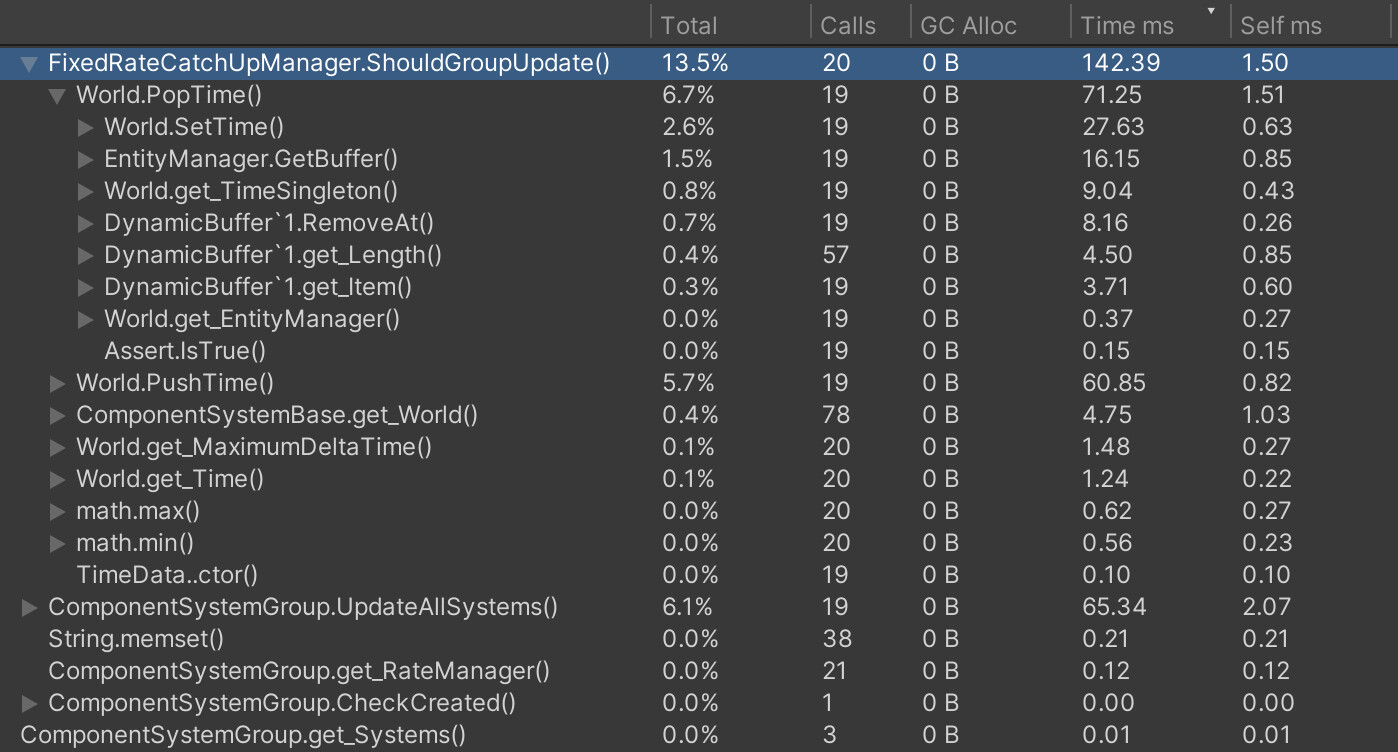Screen dimensions: 1398x752
Task: Click the 142.39 time value
Action: coord(1121,64)
